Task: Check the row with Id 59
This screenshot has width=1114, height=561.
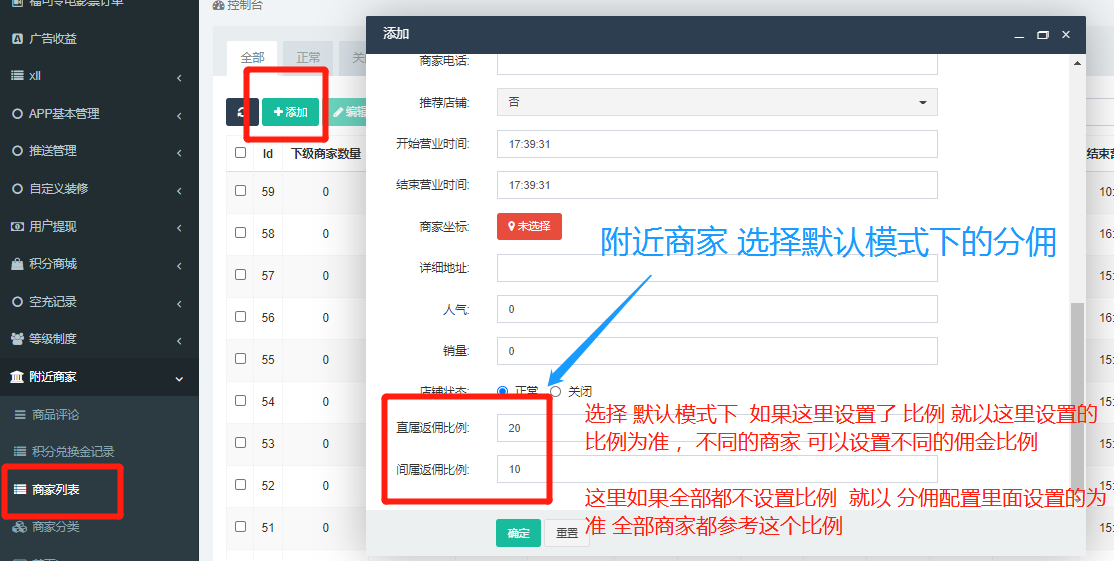Action: 240,190
